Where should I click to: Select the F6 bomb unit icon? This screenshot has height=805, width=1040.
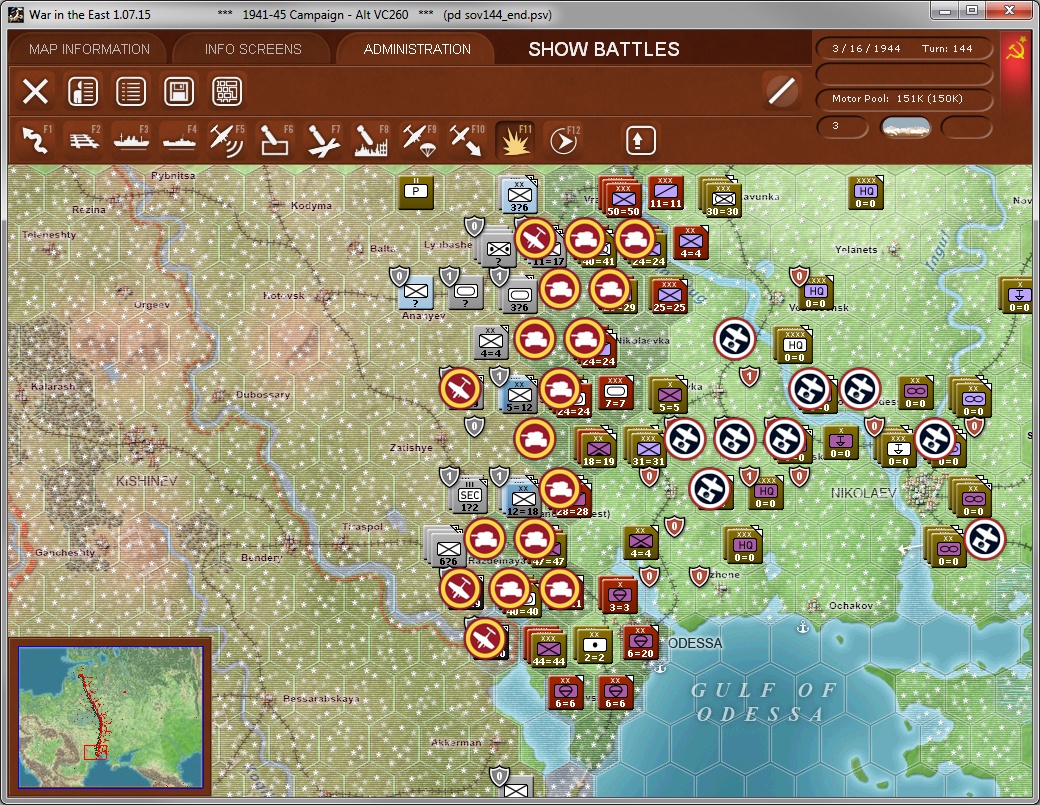[275, 140]
